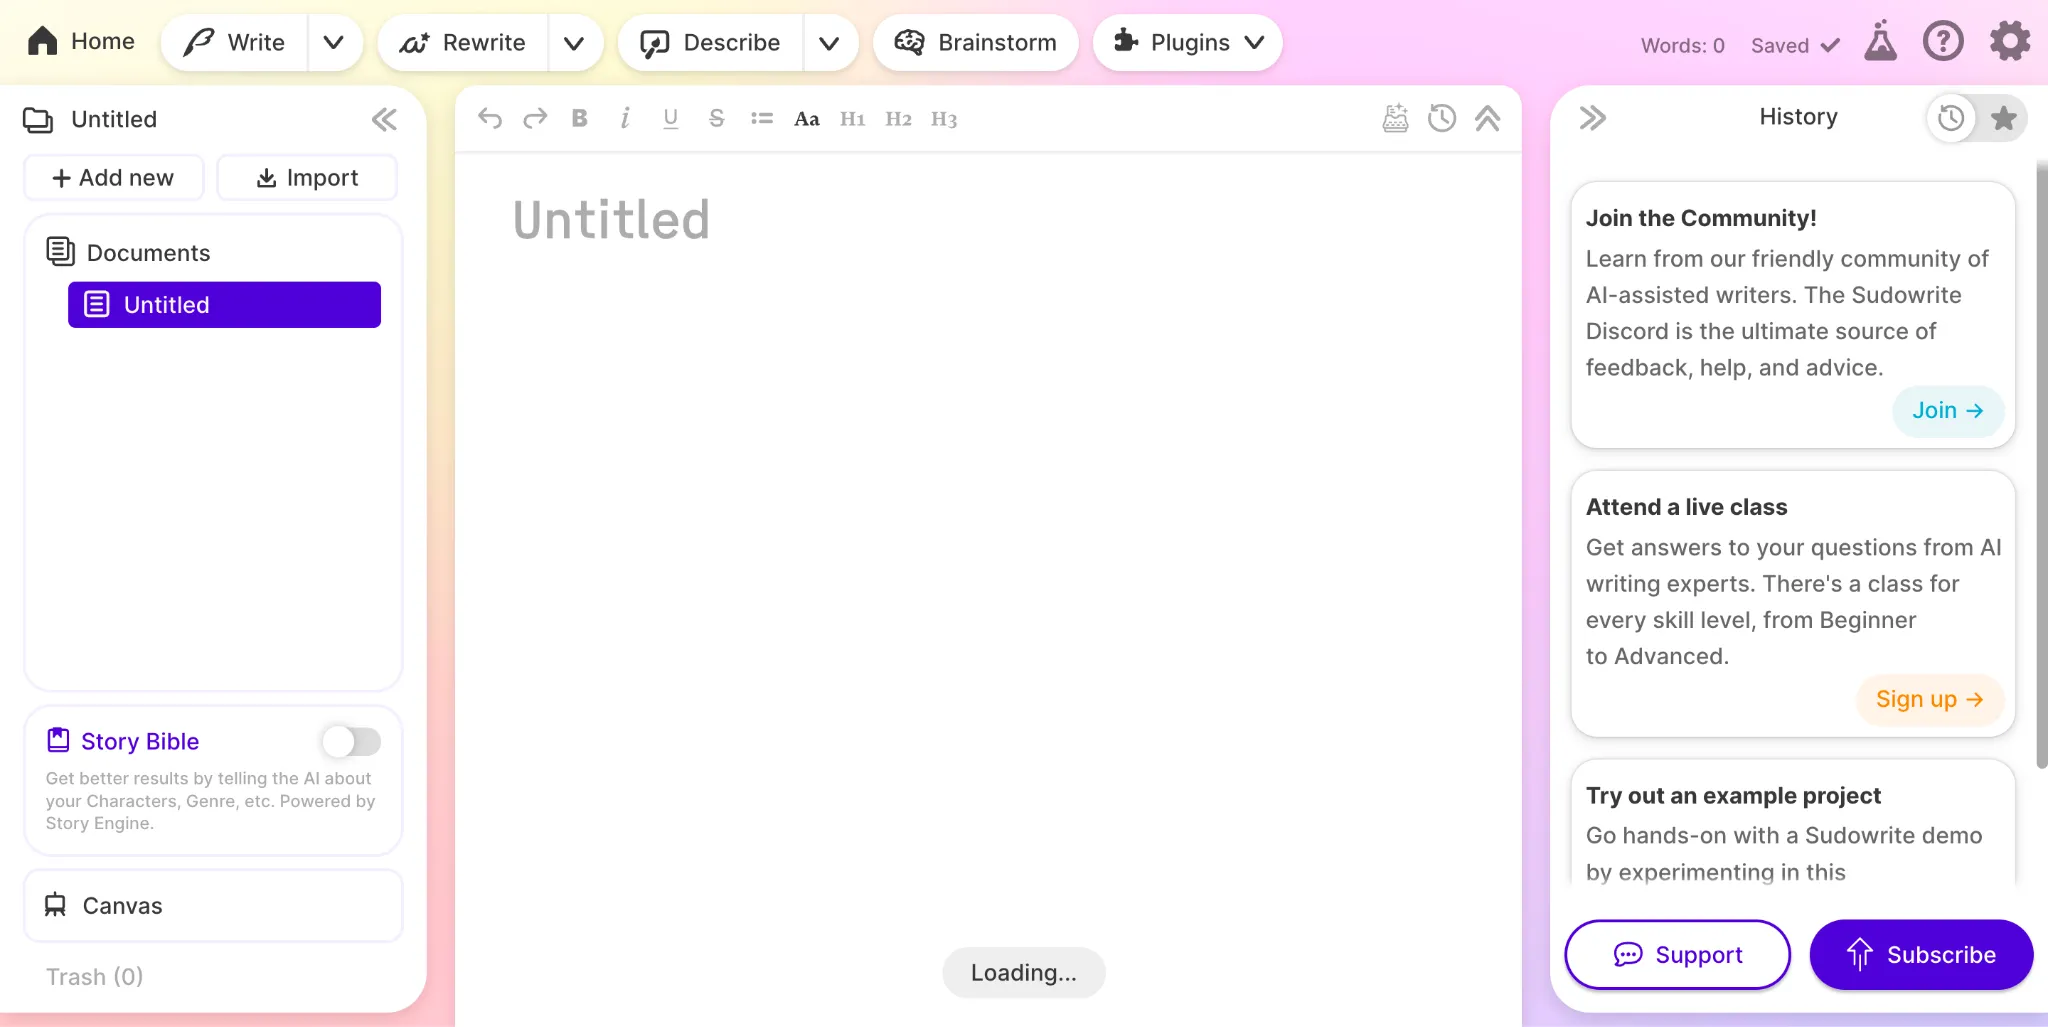Click Join in the Community card
Viewport: 2048px width, 1027px height.
pos(1947,410)
